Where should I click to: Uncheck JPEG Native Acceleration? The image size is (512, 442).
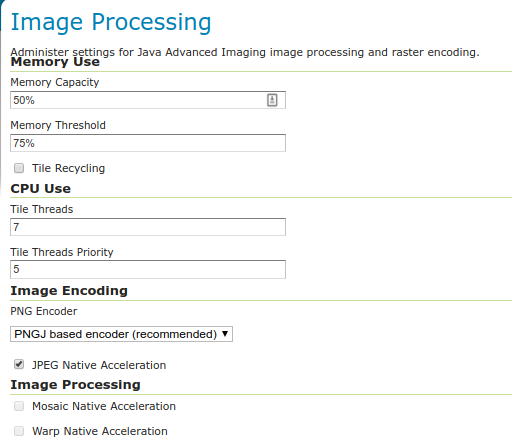[x=19, y=364]
